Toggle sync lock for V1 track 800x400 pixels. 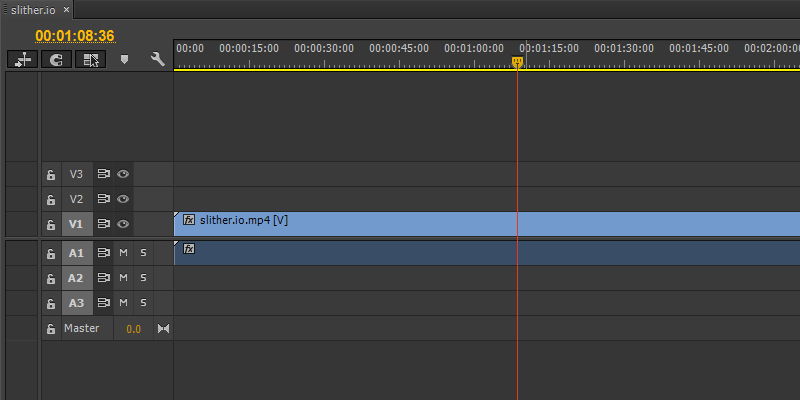(x=104, y=224)
